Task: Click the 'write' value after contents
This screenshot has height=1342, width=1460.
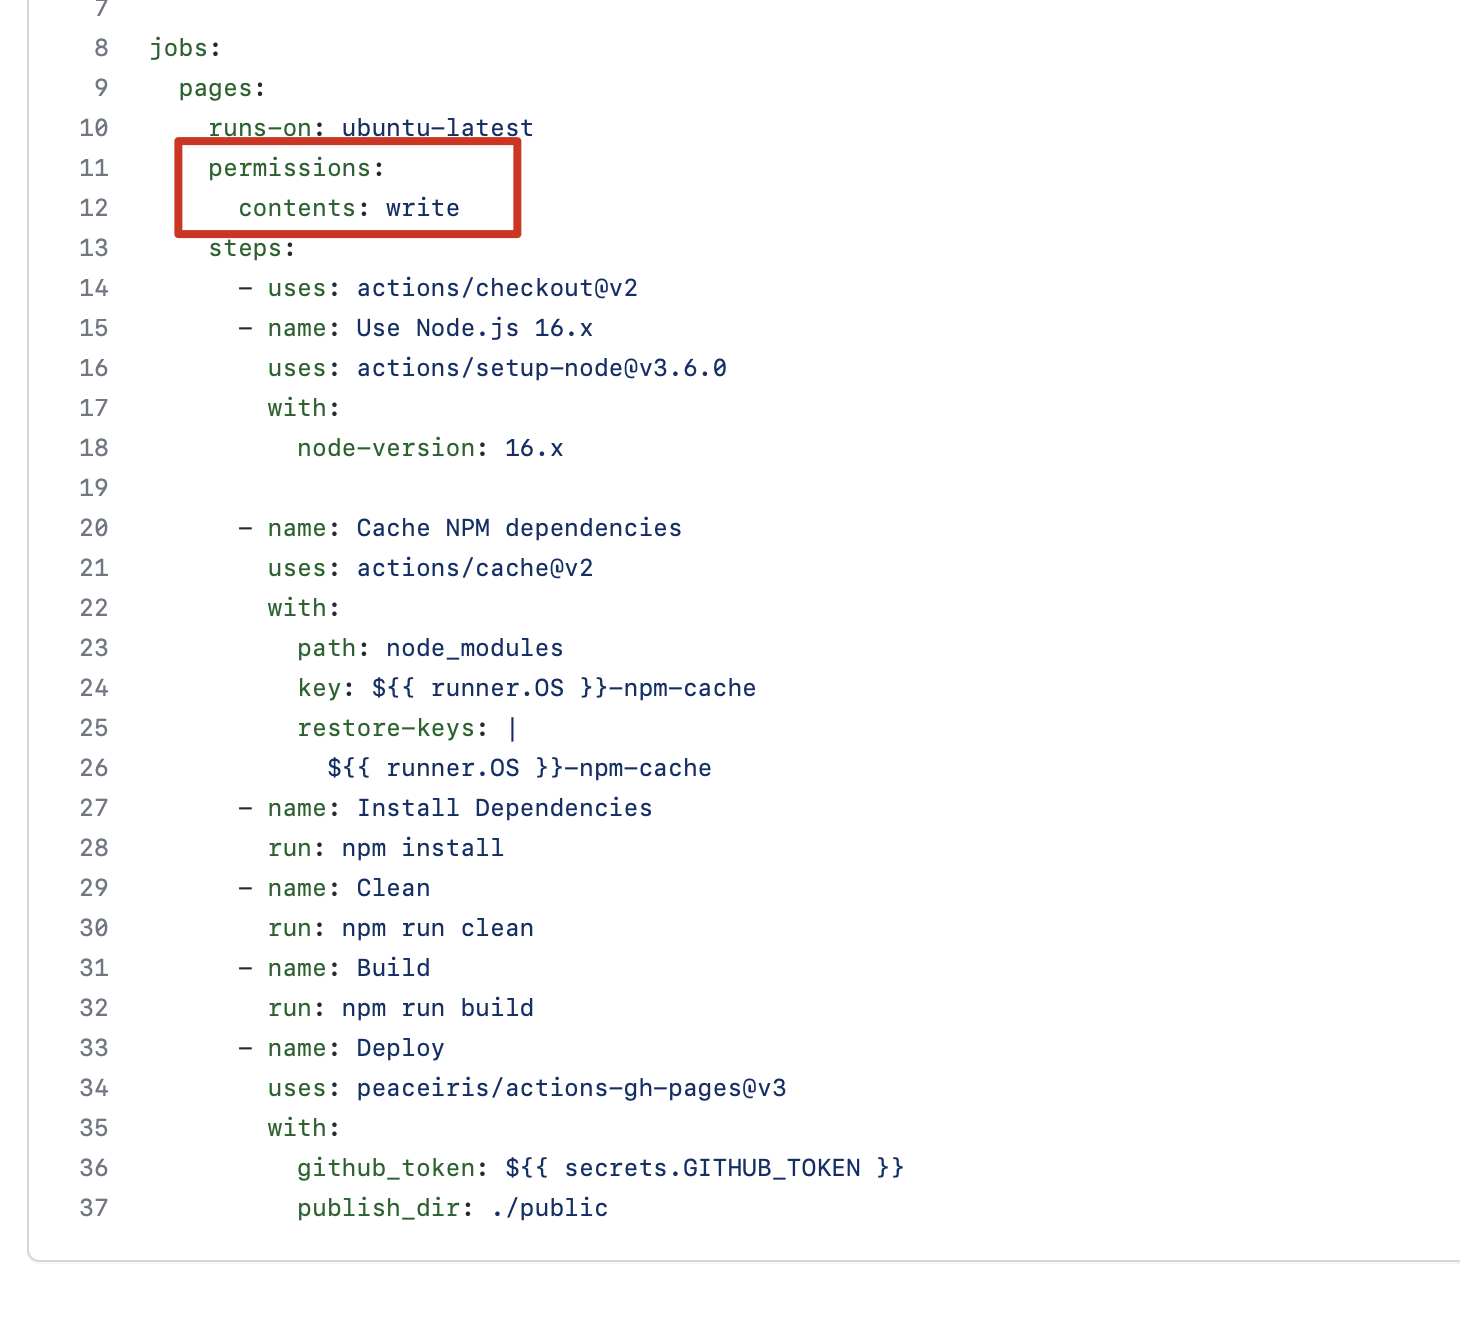Action: pyautogui.click(x=423, y=208)
